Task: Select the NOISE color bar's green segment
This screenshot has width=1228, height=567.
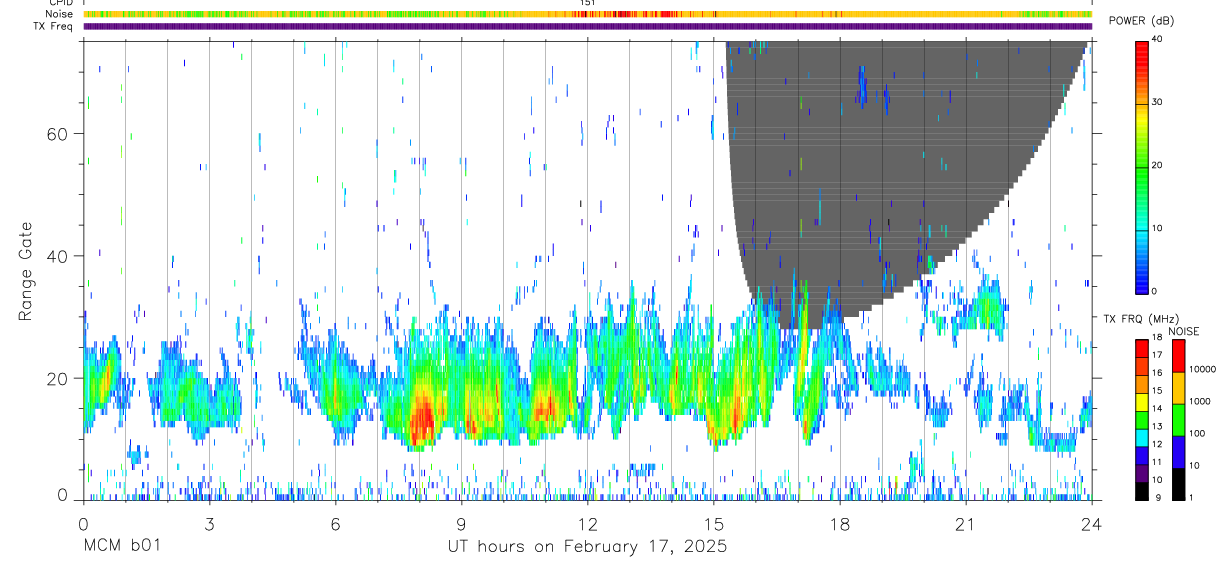Action: click(x=1179, y=420)
